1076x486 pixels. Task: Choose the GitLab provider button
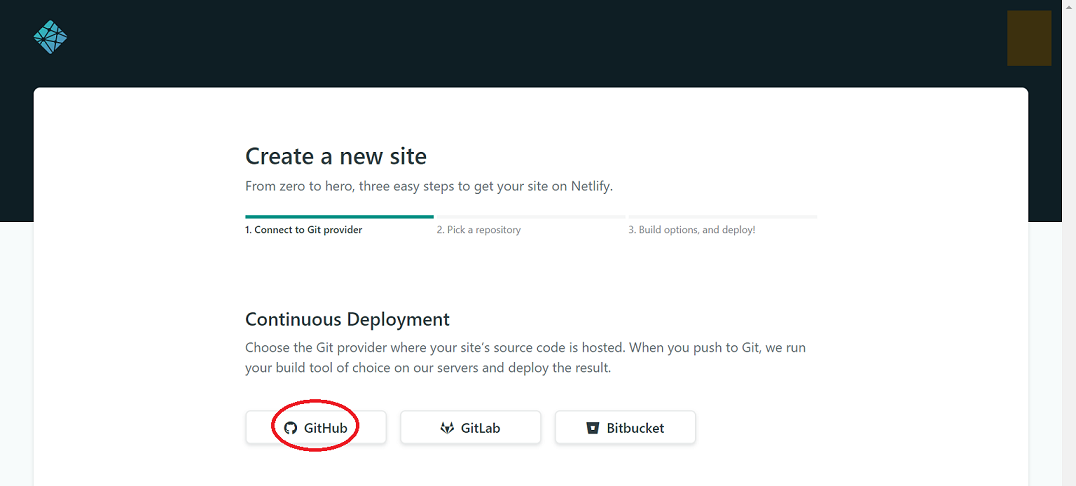pos(470,428)
